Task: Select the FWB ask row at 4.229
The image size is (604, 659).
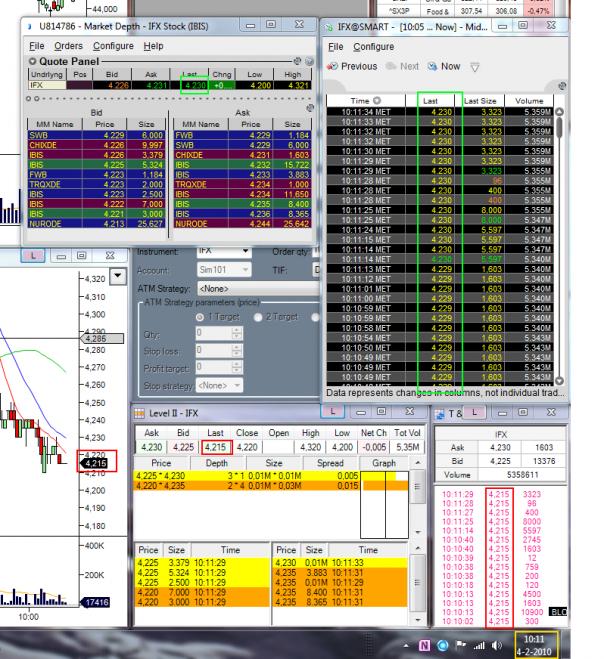Action: [243, 135]
